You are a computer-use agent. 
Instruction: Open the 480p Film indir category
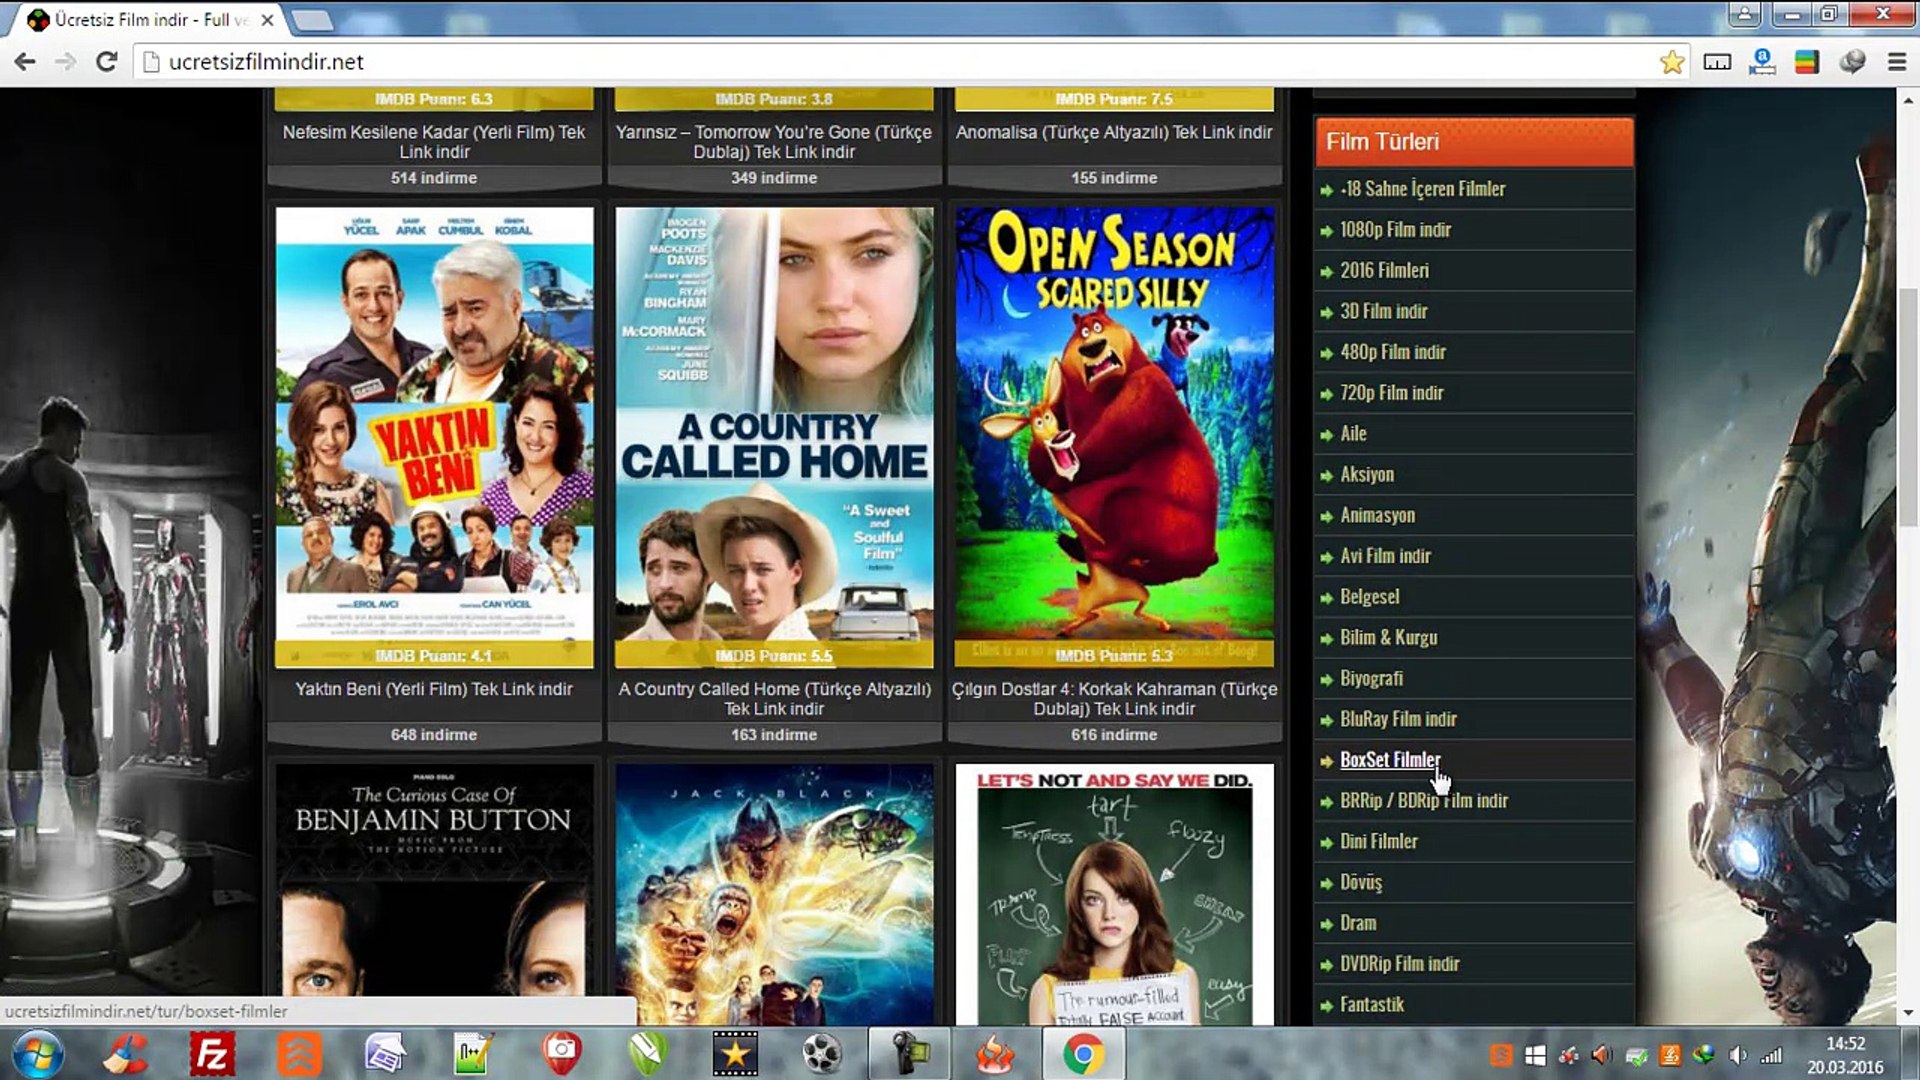pyautogui.click(x=1393, y=352)
